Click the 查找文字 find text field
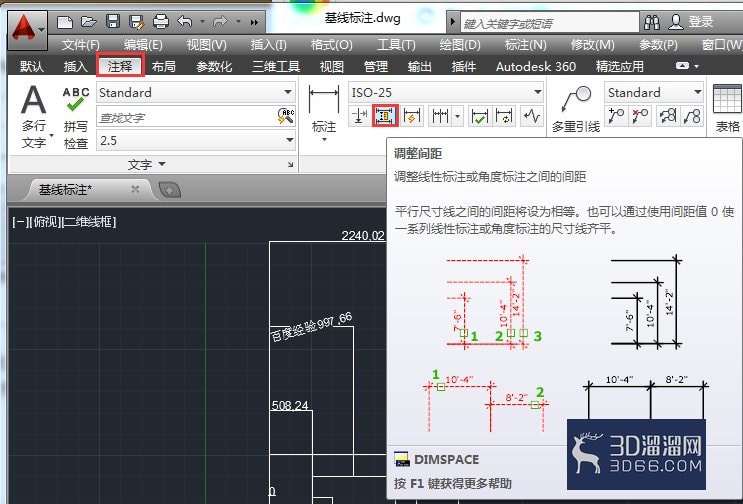 click(185, 117)
